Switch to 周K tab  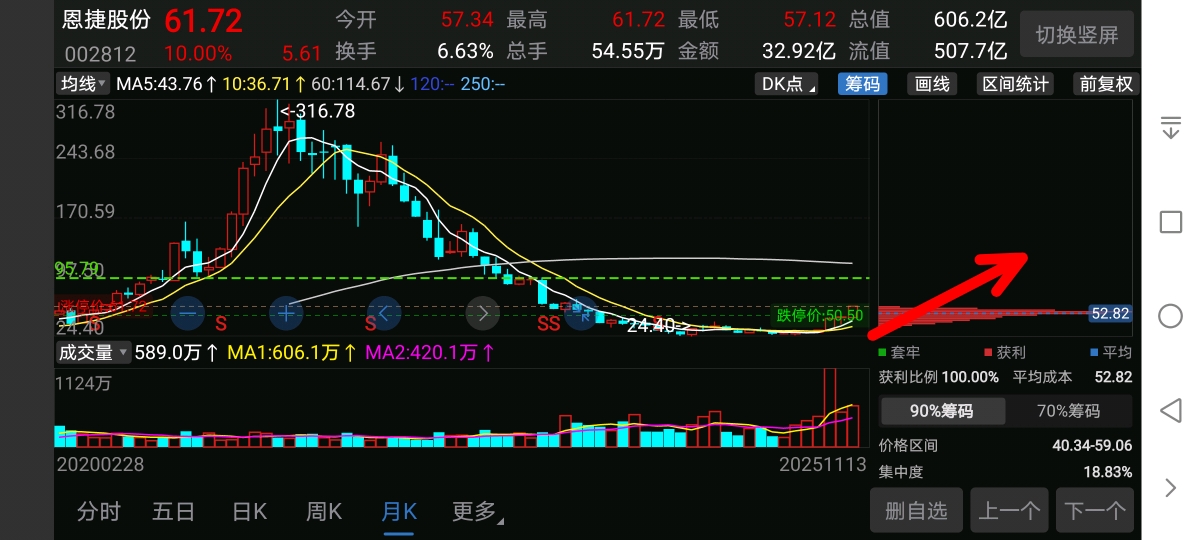pos(324,512)
